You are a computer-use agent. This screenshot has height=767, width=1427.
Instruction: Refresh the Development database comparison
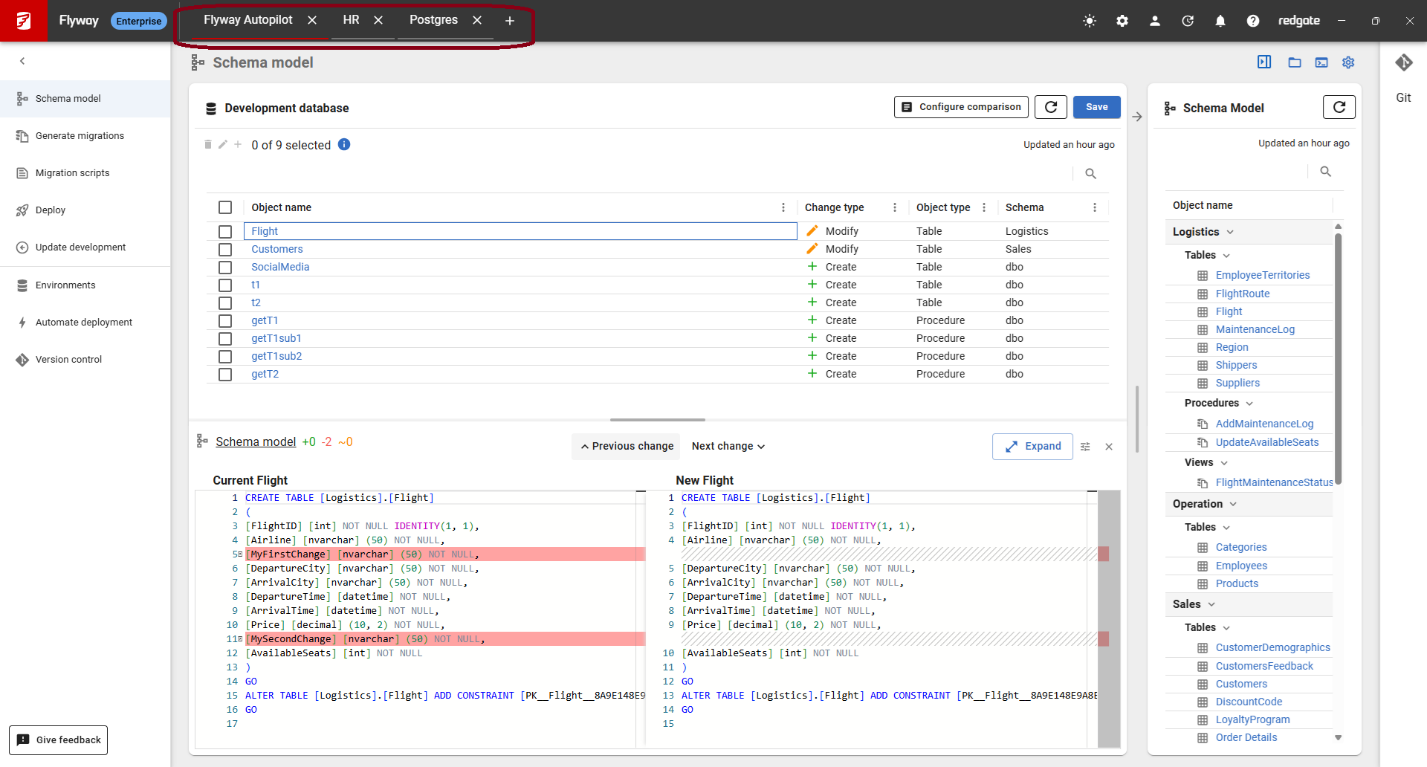pyautogui.click(x=1050, y=107)
